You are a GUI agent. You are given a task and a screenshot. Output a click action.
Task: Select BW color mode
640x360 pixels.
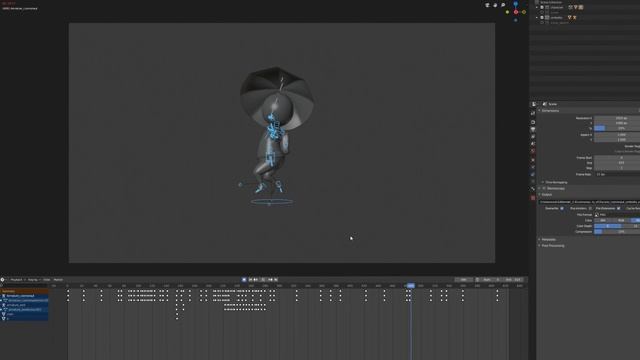click(x=603, y=220)
